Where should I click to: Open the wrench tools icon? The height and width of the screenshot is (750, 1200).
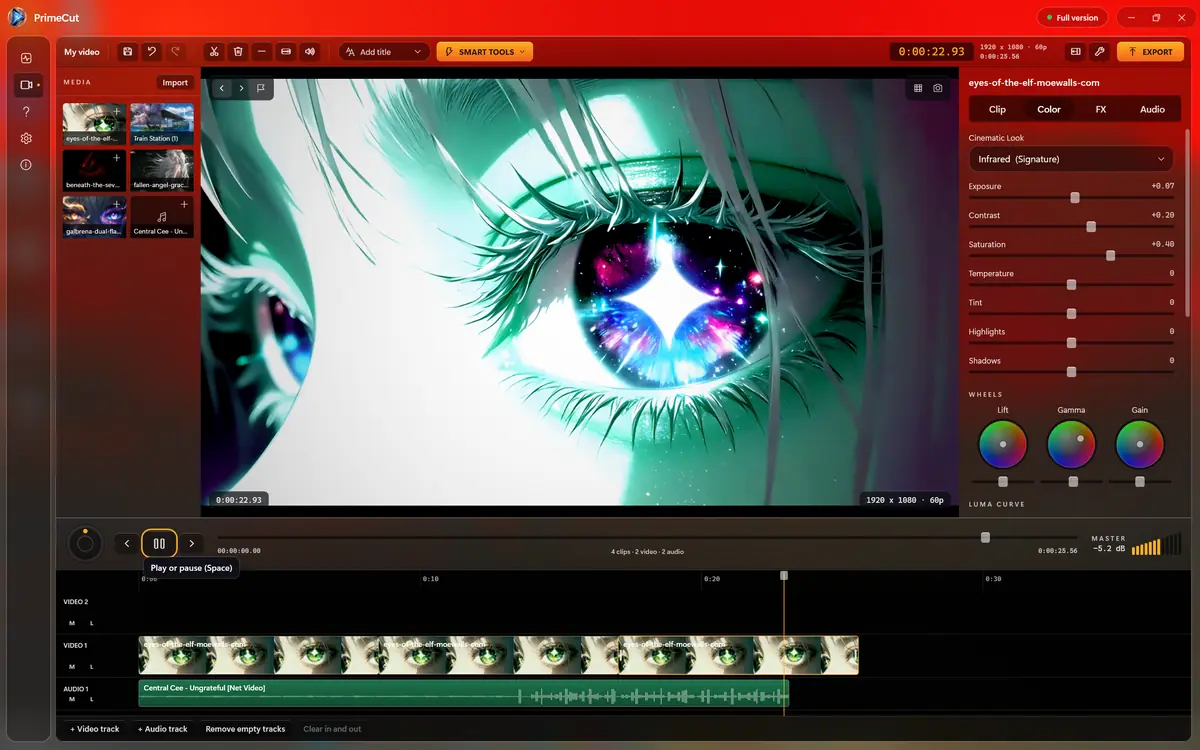[x=1100, y=52]
